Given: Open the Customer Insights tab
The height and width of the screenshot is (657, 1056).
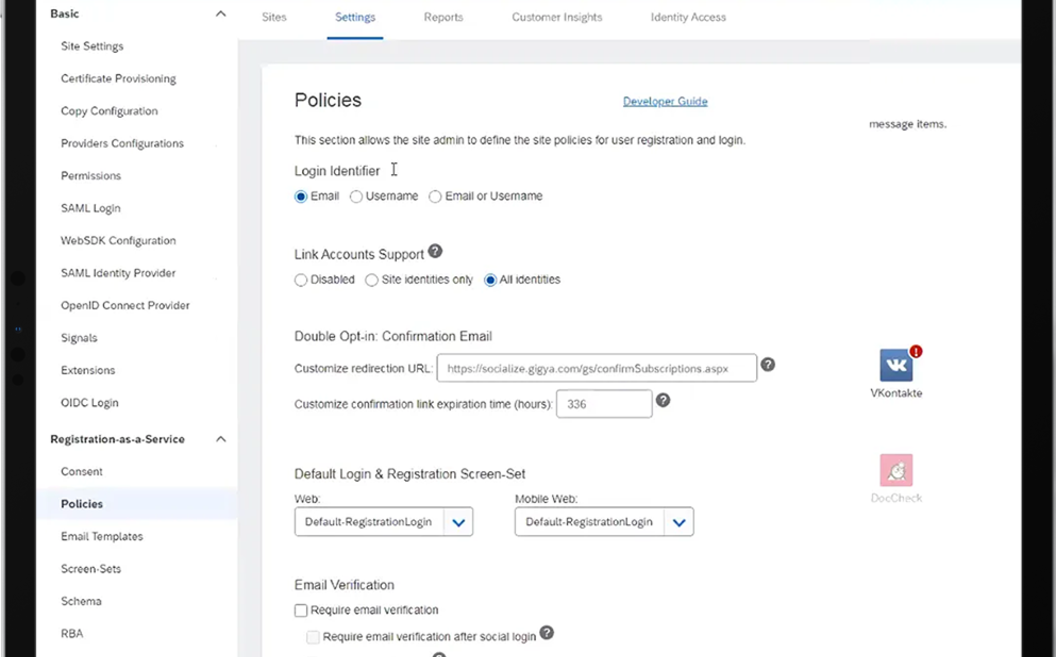Looking at the screenshot, I should pos(556,17).
